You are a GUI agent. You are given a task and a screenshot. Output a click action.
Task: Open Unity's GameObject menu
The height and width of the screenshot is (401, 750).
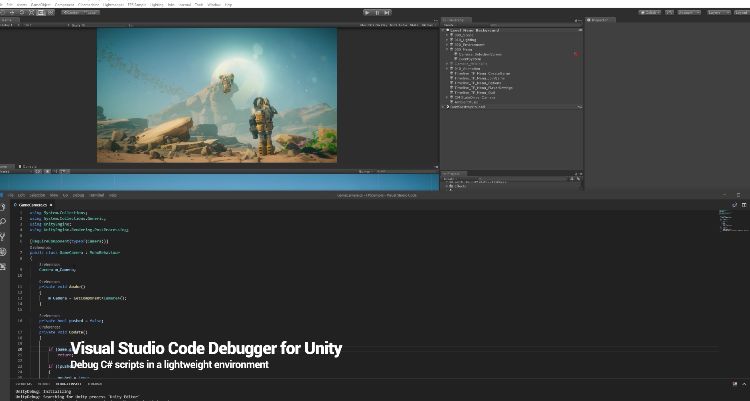tap(41, 4)
